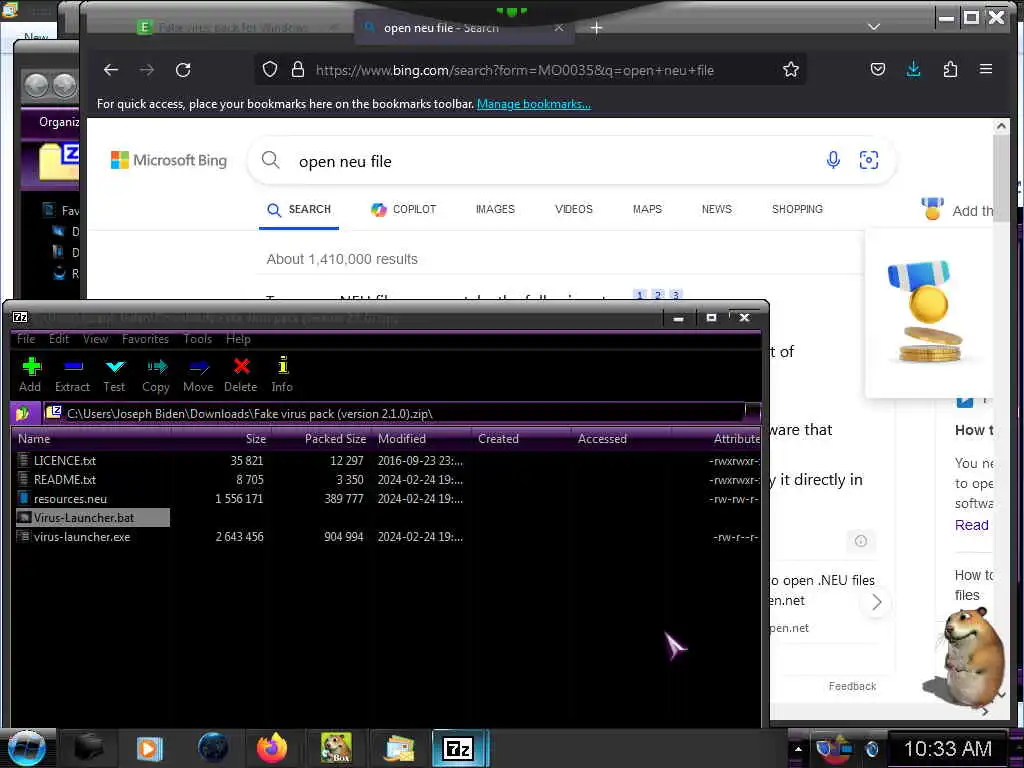The image size is (1024, 768).
Task: Select the Virus-Launcher.bat file
Action: click(93, 517)
